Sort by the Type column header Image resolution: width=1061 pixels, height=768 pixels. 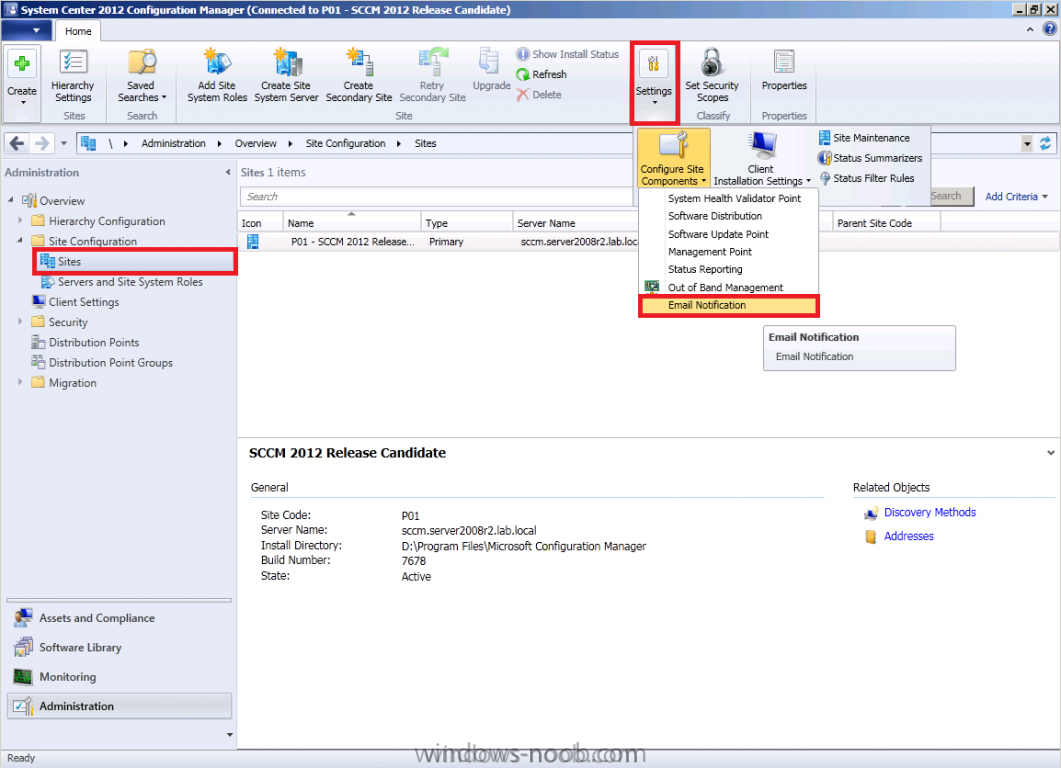point(467,223)
